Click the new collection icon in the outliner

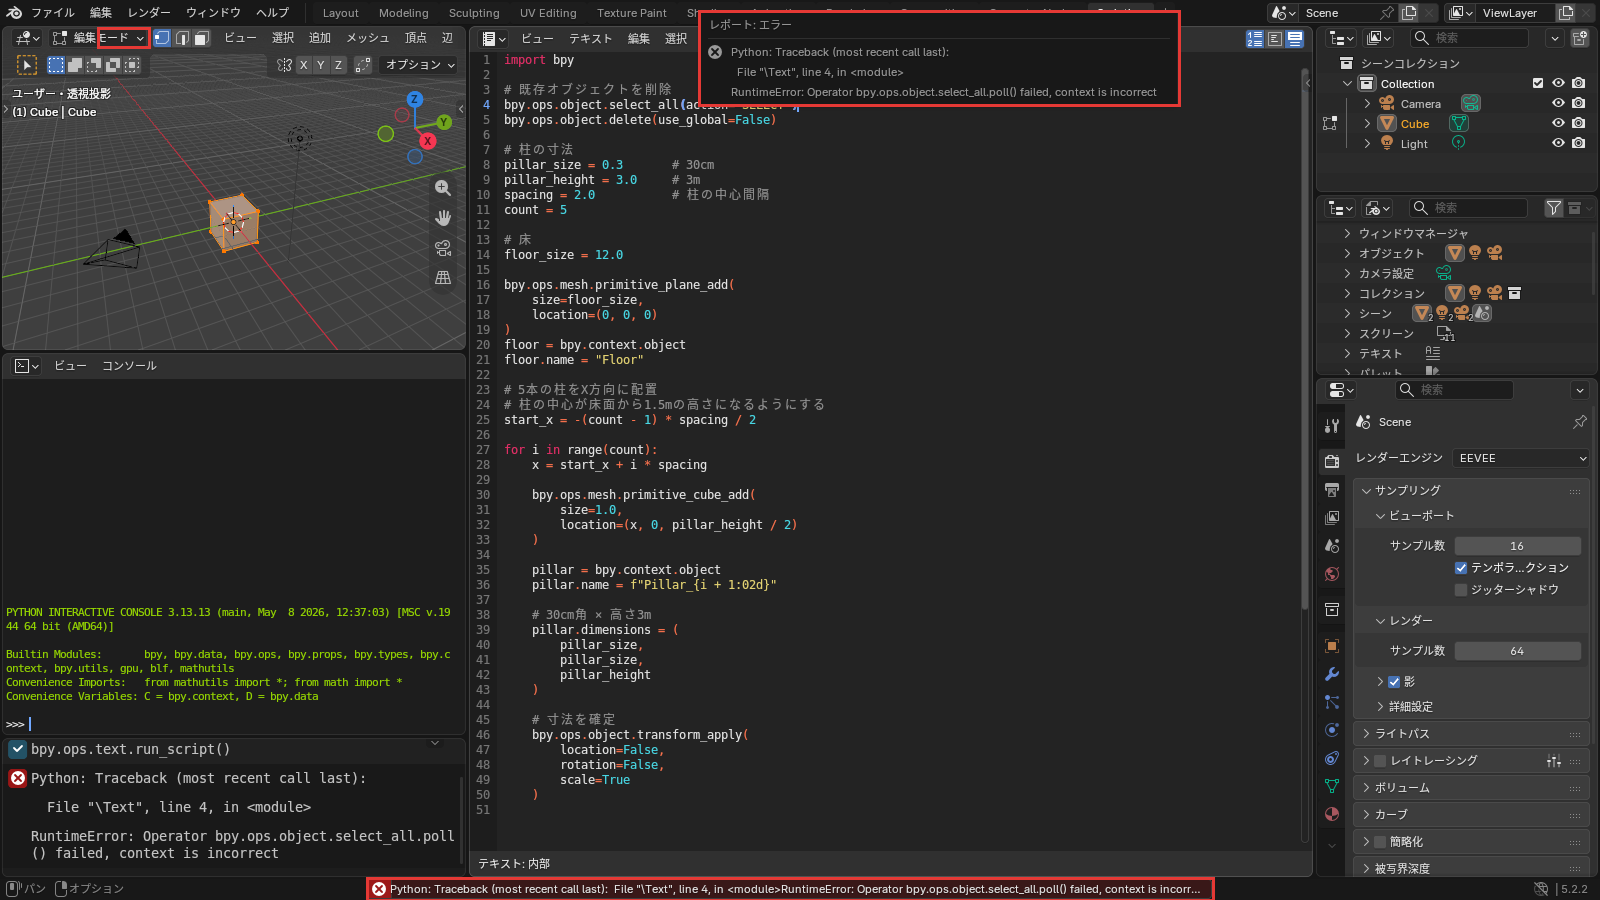click(1580, 38)
